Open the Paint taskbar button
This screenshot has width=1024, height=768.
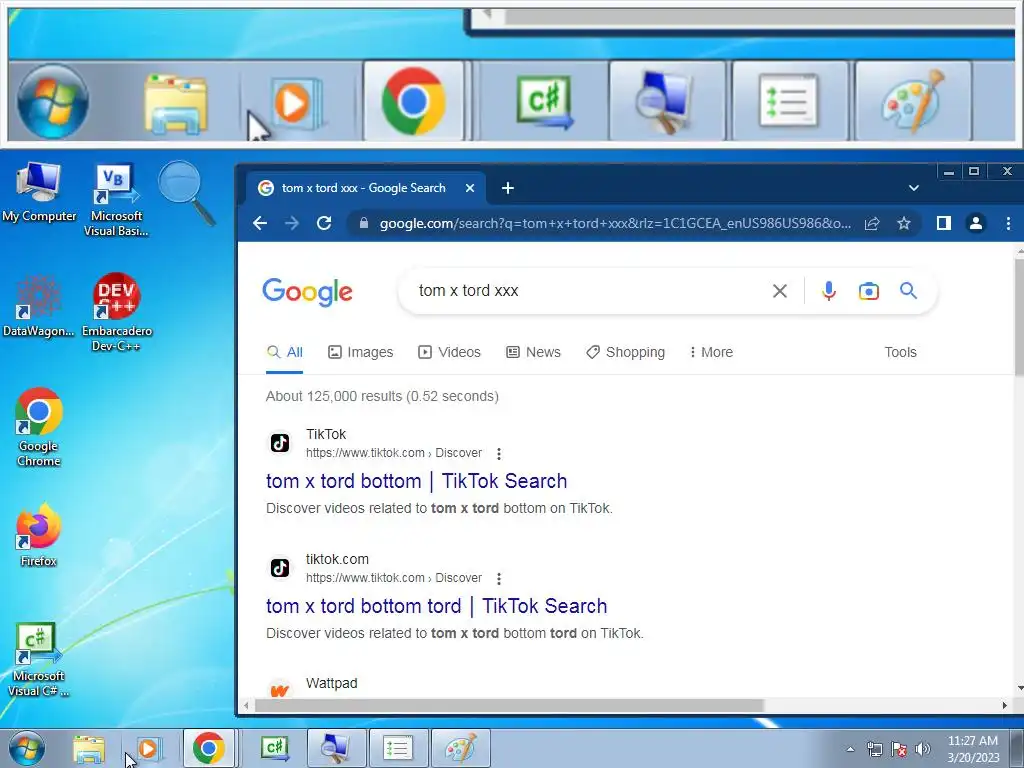click(x=460, y=748)
